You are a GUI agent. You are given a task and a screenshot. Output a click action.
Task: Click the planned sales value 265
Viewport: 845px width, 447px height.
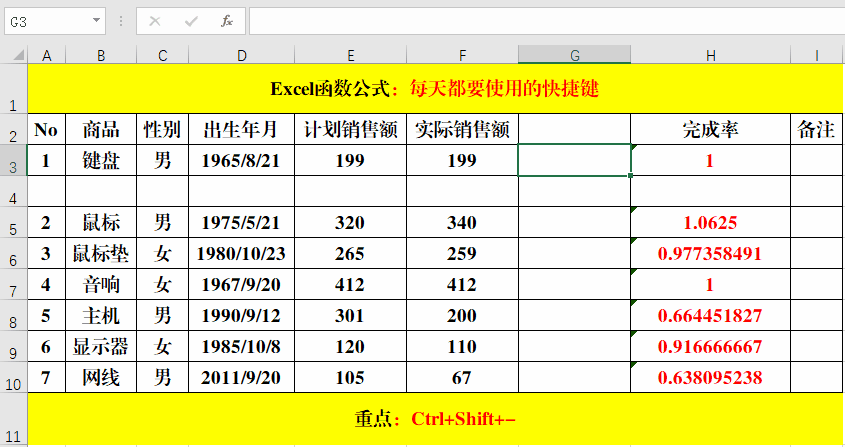pos(350,253)
